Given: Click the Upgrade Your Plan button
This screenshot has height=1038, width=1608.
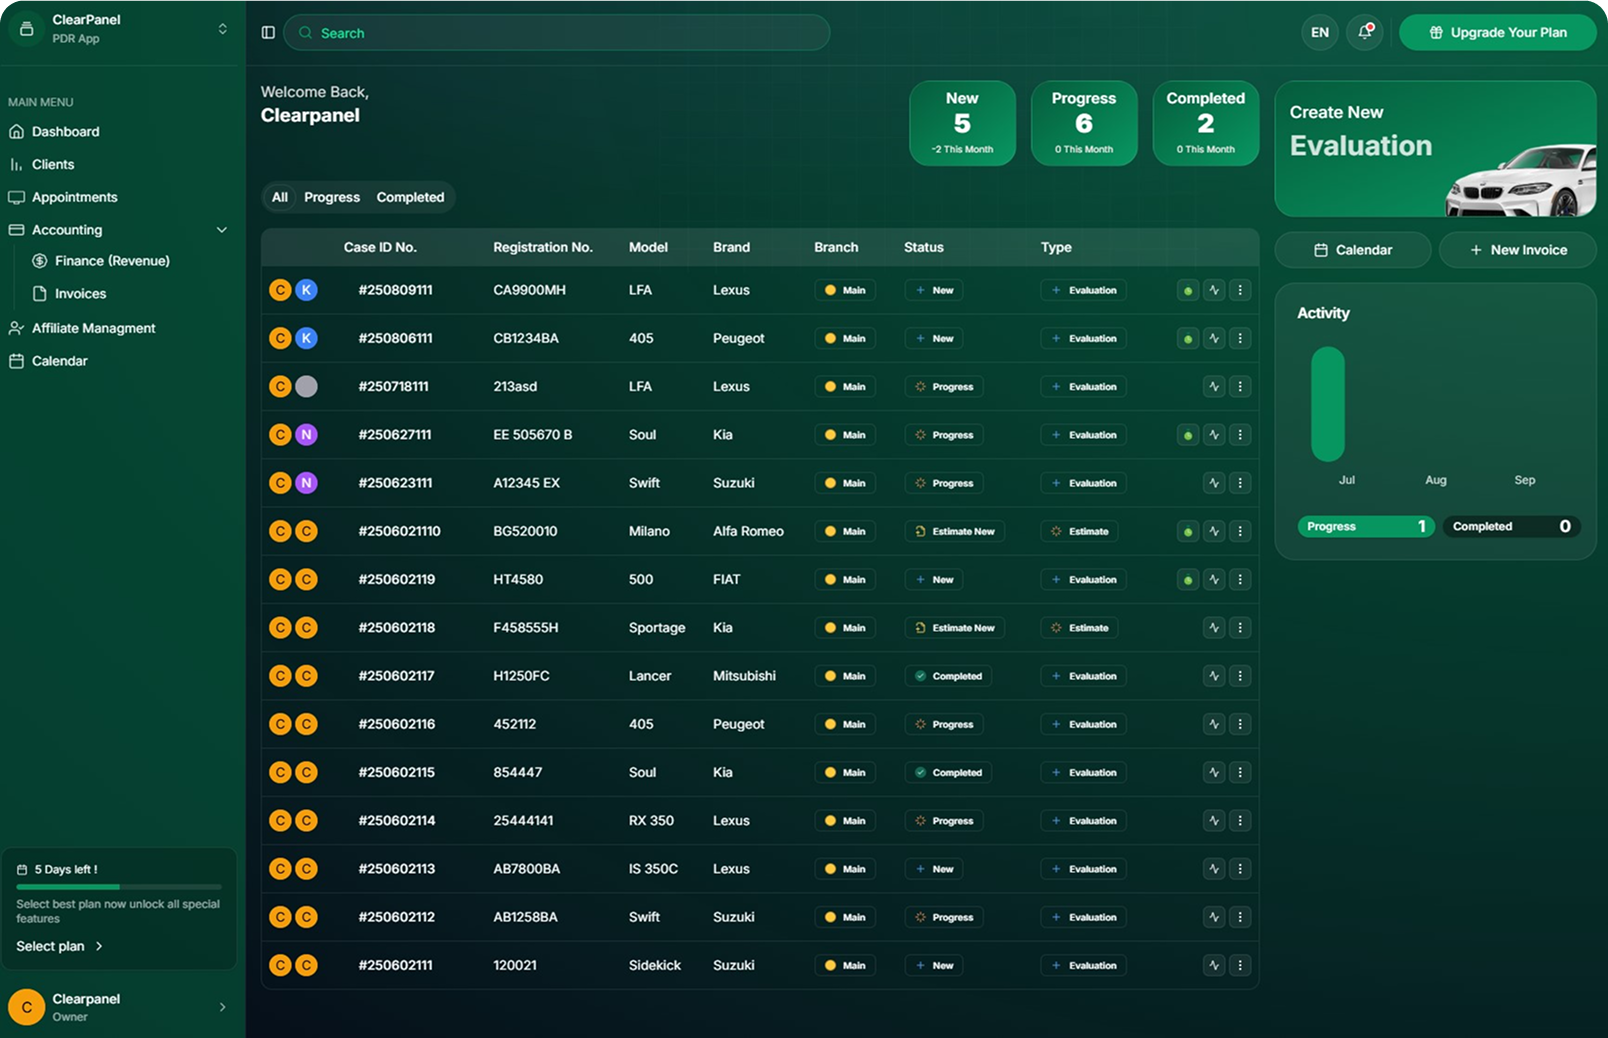Looking at the screenshot, I should coord(1497,32).
